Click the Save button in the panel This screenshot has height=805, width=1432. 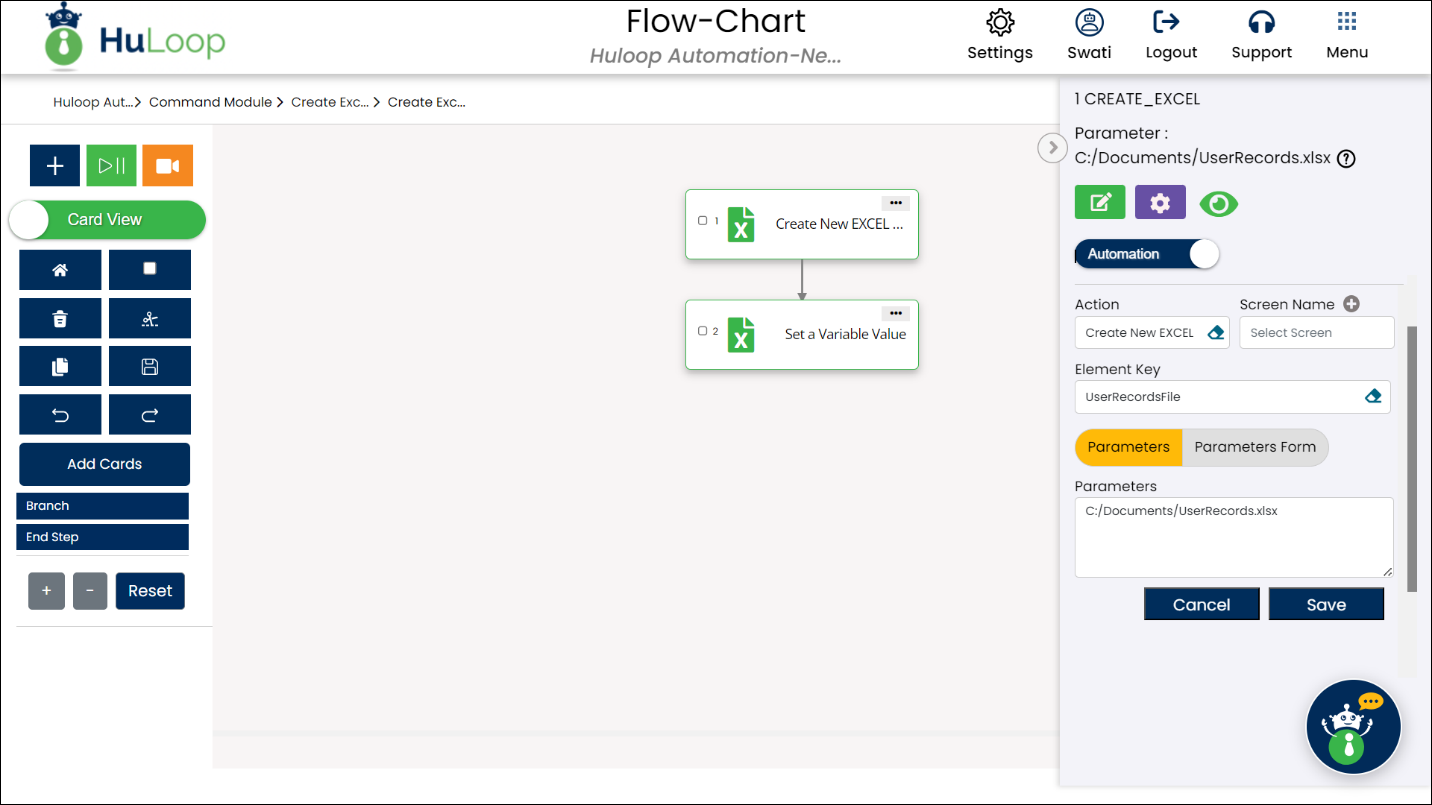[x=1326, y=604]
